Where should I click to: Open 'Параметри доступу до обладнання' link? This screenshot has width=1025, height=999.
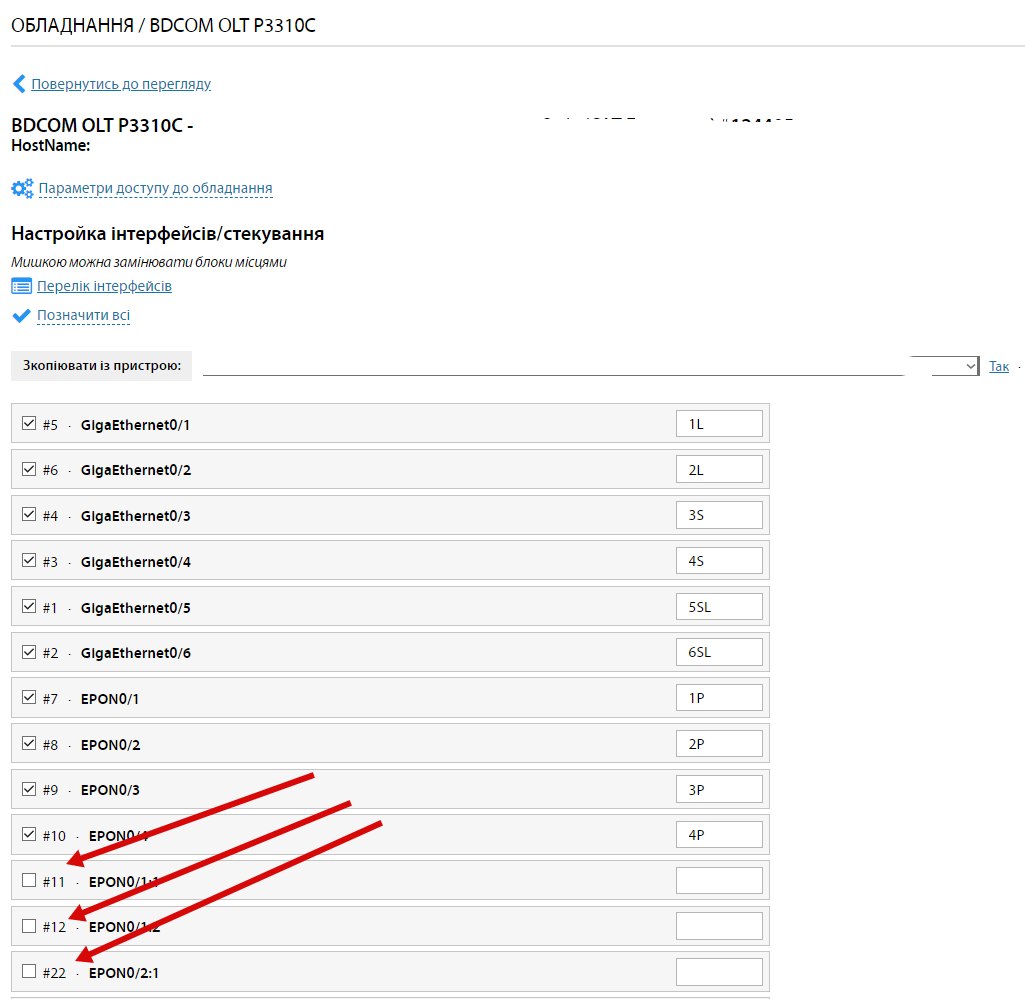(156, 188)
